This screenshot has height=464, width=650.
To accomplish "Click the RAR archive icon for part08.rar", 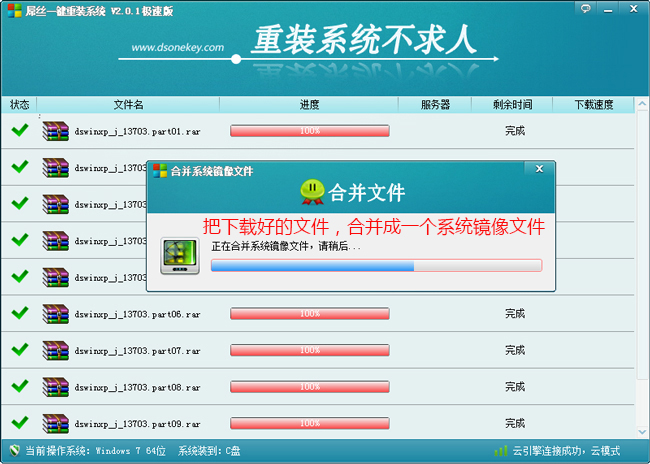I will coord(56,387).
